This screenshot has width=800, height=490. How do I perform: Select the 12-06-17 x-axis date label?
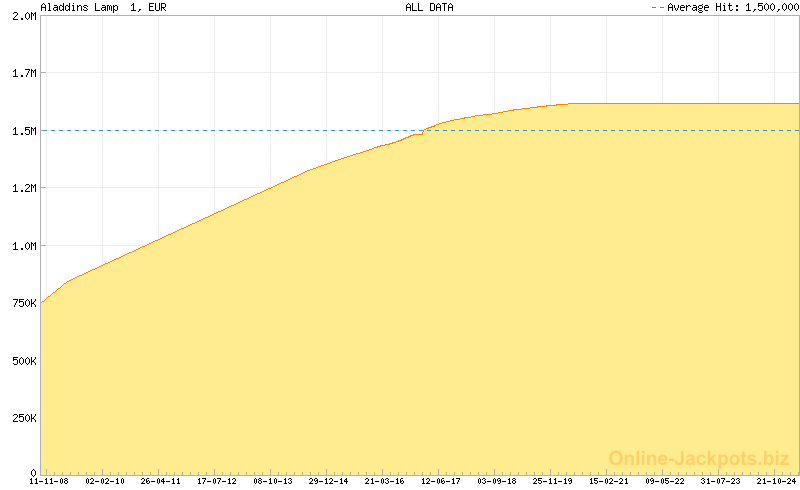(x=441, y=481)
